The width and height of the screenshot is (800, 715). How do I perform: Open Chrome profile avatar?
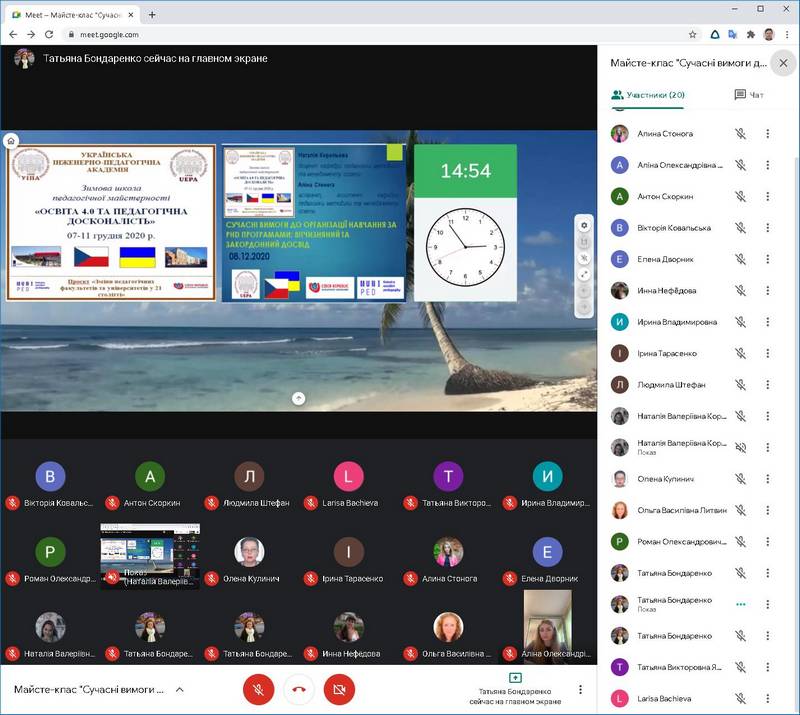tap(769, 34)
